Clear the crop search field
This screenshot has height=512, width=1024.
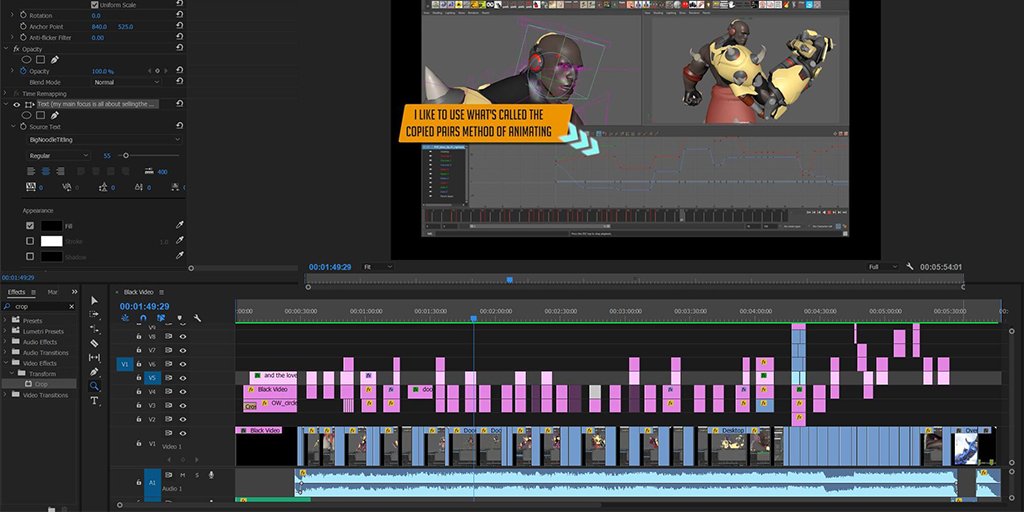click(x=71, y=306)
